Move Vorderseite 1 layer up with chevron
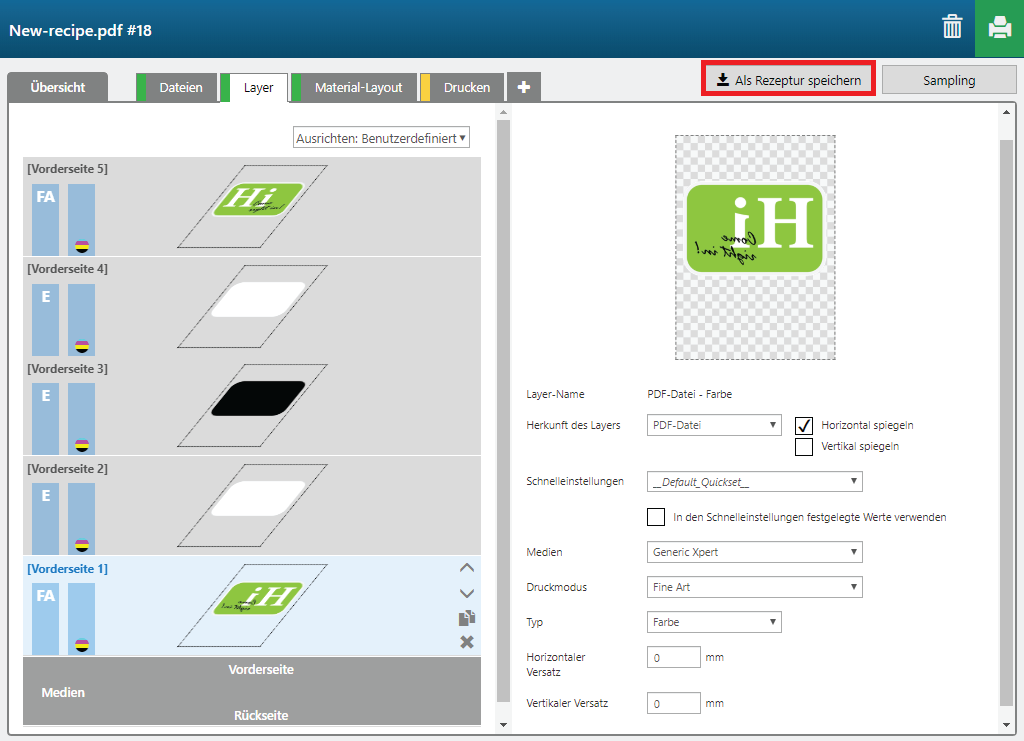Screen dimensions: 1024x741 point(466,568)
